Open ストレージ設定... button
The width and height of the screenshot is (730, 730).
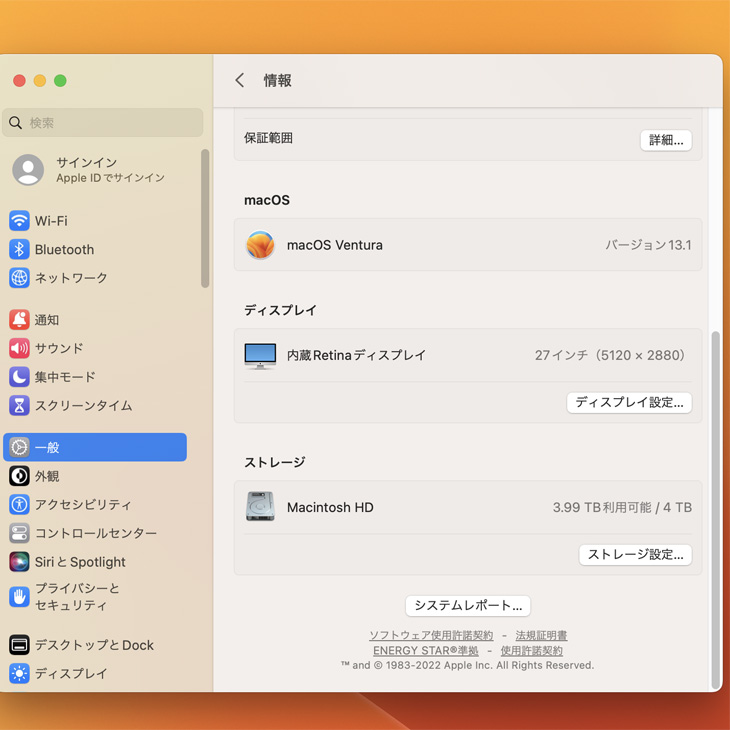pos(635,554)
